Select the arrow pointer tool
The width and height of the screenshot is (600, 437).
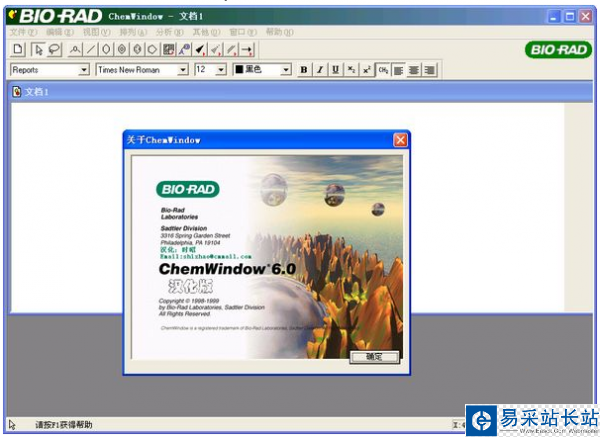pos(38,49)
